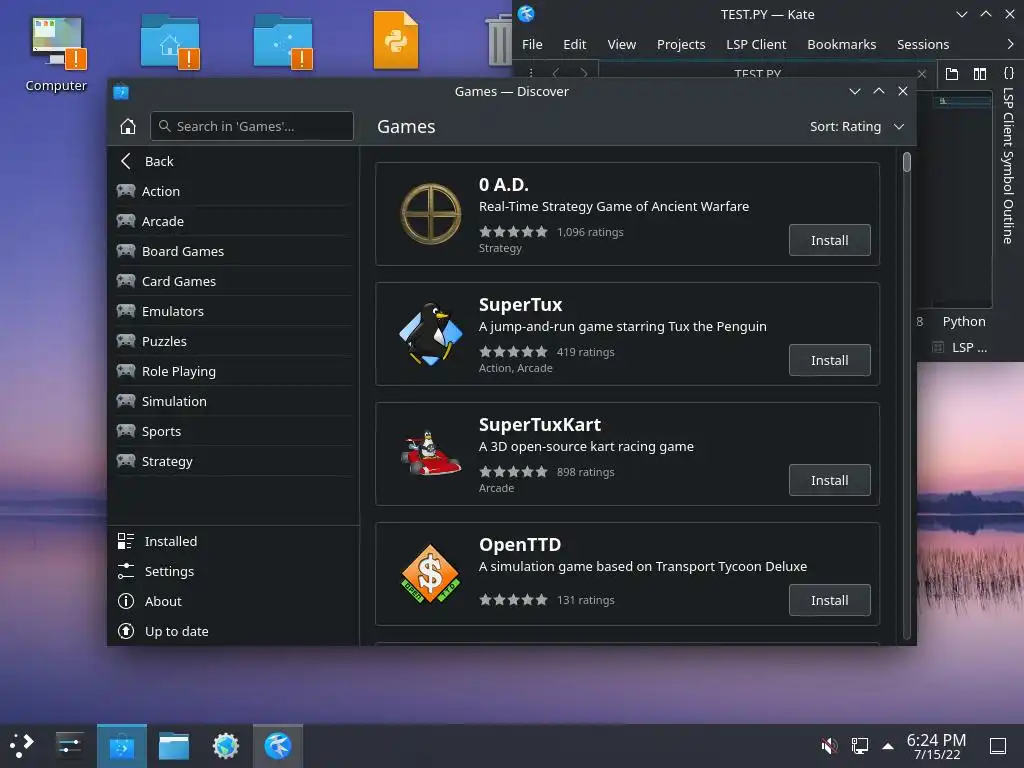Screen dimensions: 1024x768
Task: Open the OpenTTD dollar sign icon
Action: (x=430, y=573)
